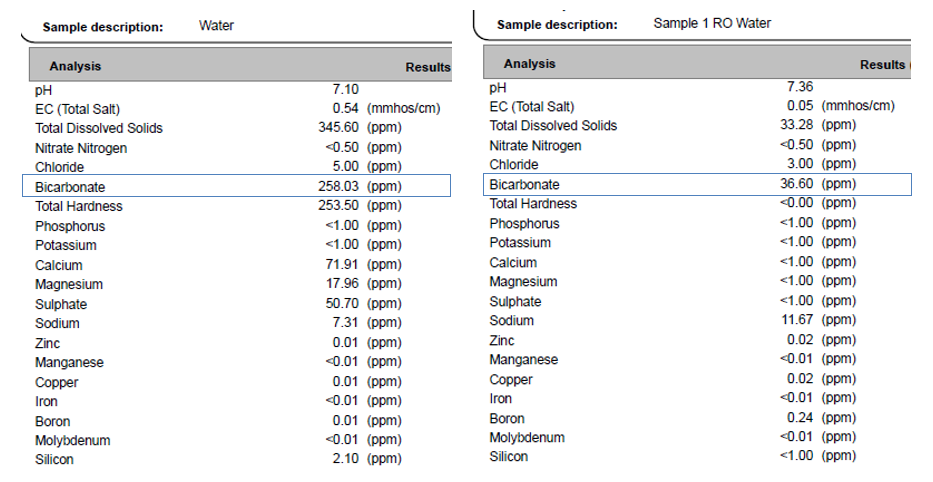
Task: Select Total Hardness label in left table
Action: tap(79, 206)
